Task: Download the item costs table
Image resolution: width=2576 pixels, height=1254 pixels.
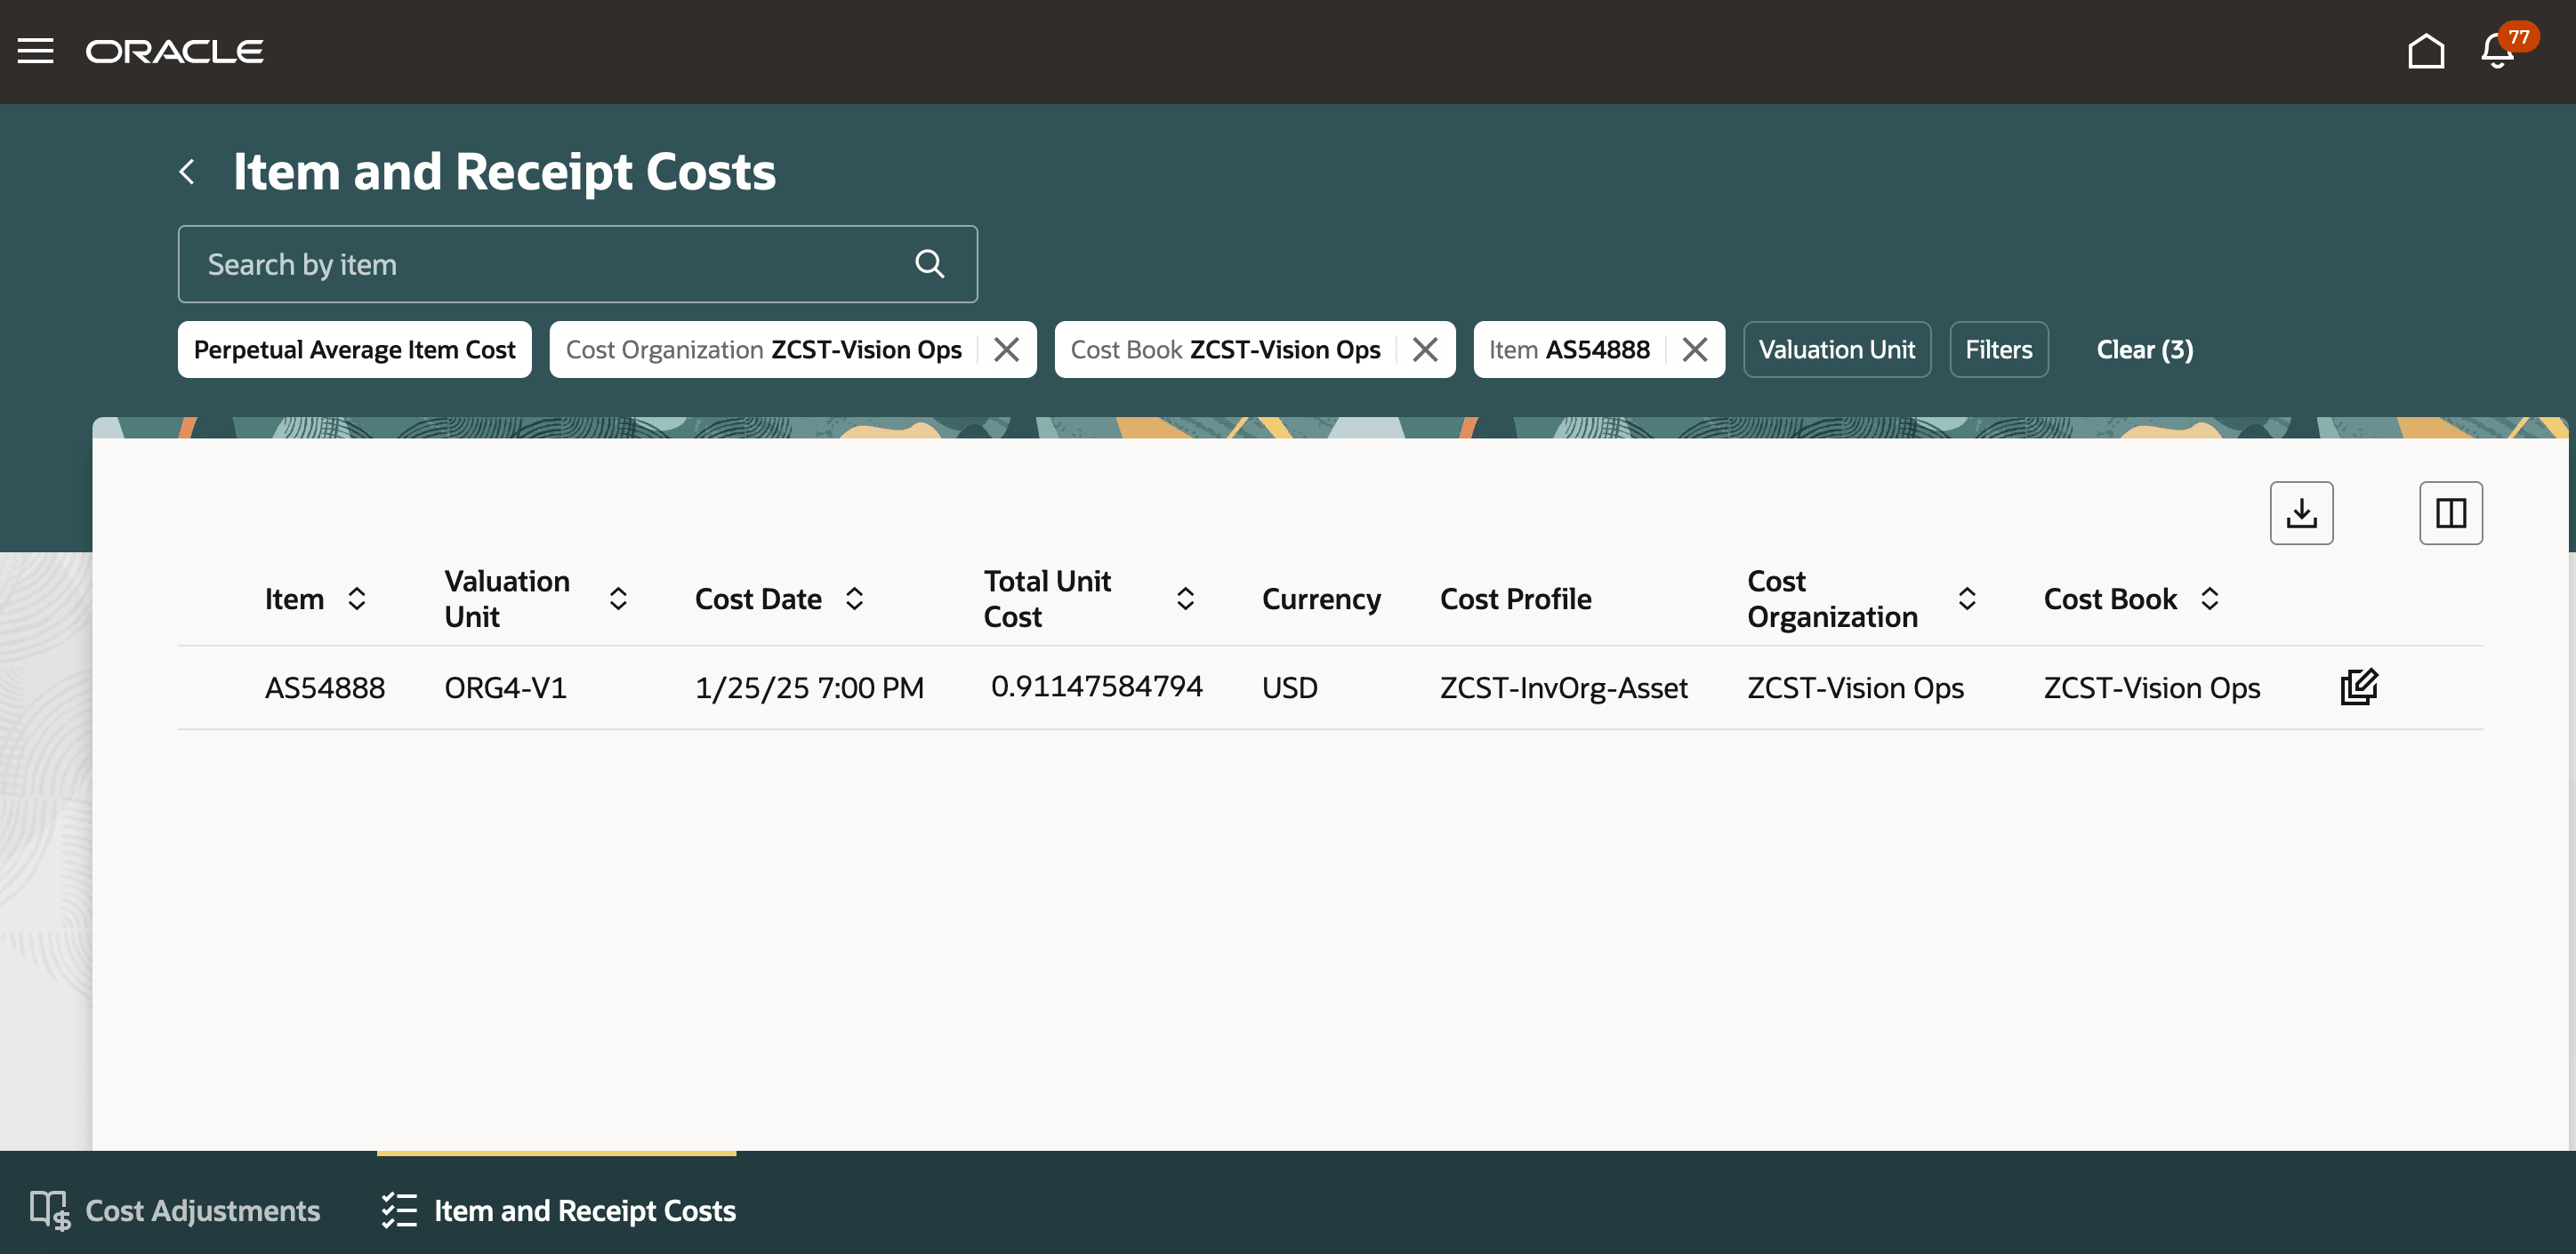Action: pyautogui.click(x=2301, y=512)
